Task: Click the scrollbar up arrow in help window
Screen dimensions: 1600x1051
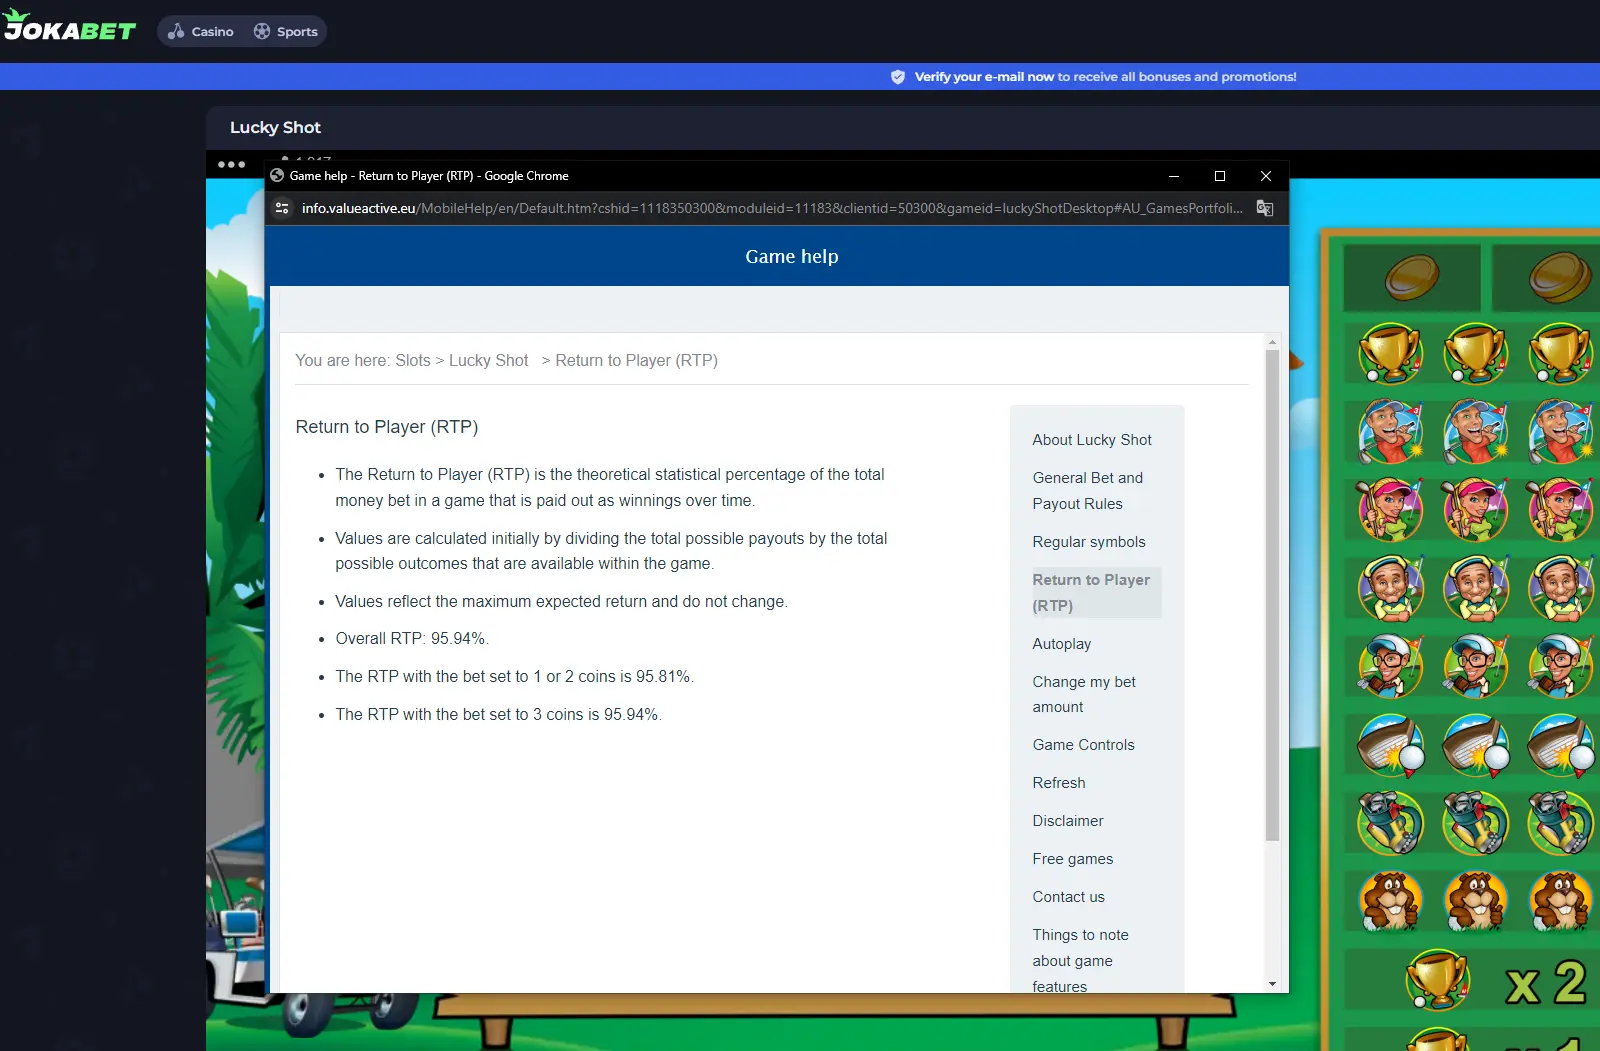Action: (1272, 342)
